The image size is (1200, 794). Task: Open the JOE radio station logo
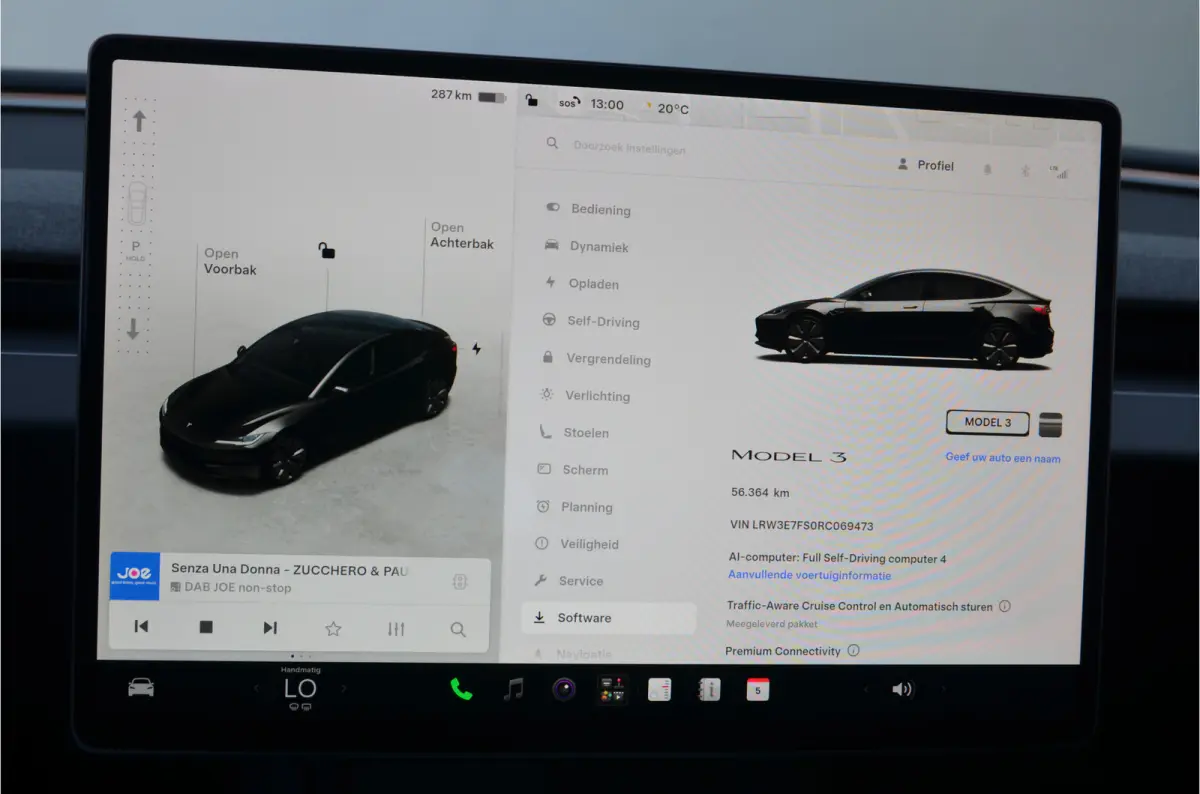(x=135, y=576)
